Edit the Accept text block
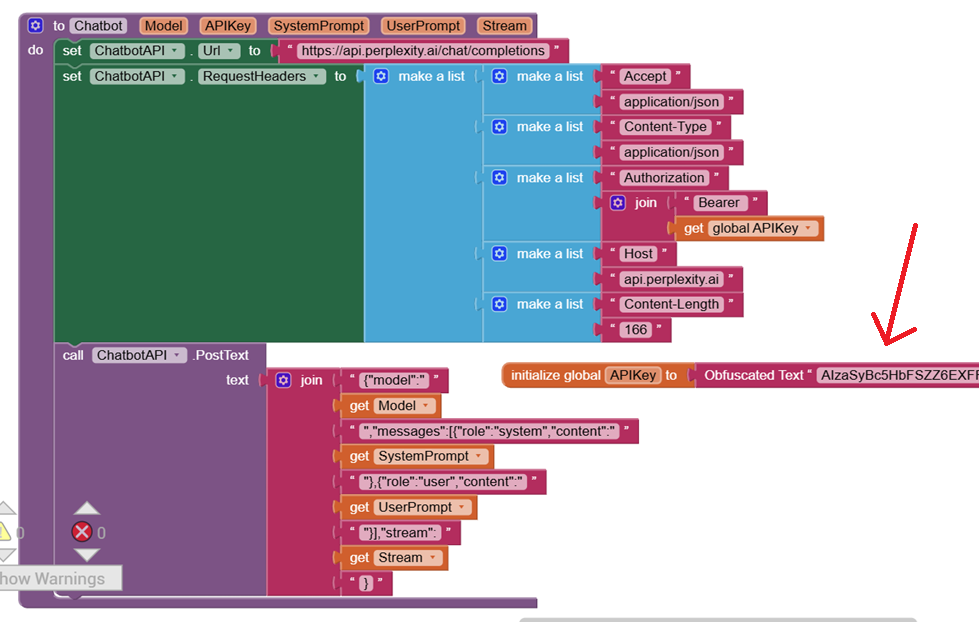The image size is (979, 633). pyautogui.click(x=645, y=76)
